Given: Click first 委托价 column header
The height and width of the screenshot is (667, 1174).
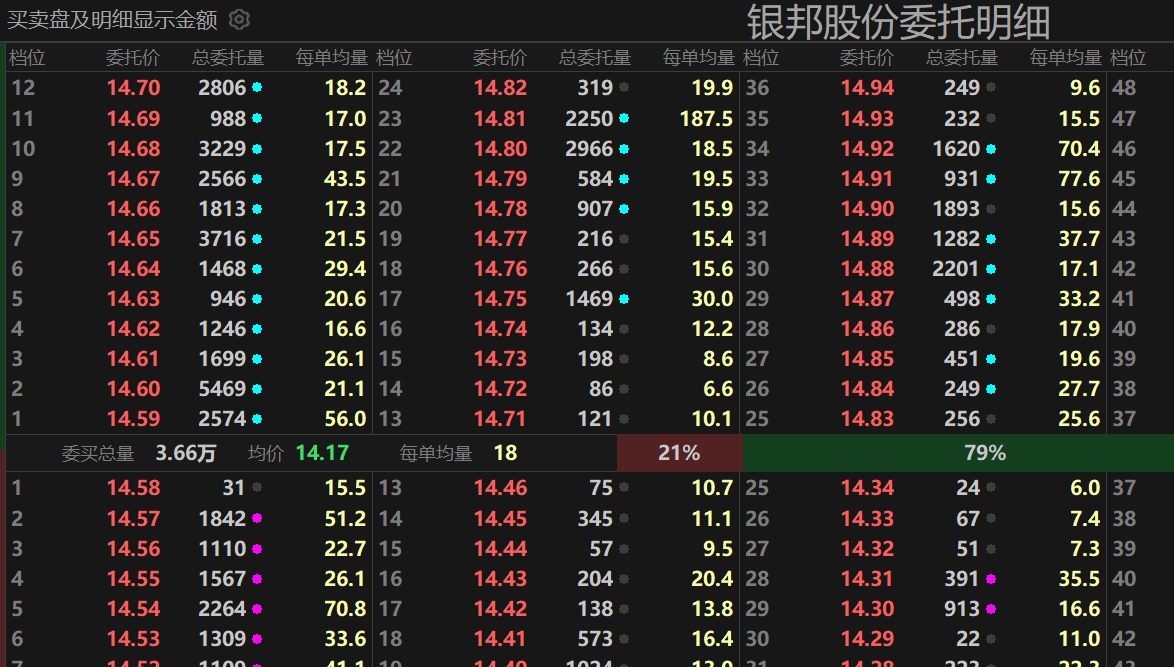Looking at the screenshot, I should coord(133,58).
